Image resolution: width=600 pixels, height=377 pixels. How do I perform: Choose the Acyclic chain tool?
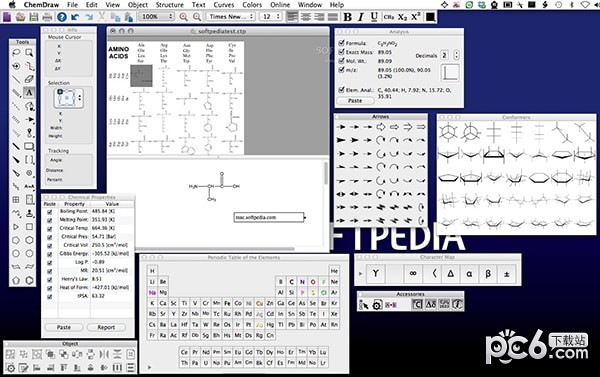coord(16,213)
